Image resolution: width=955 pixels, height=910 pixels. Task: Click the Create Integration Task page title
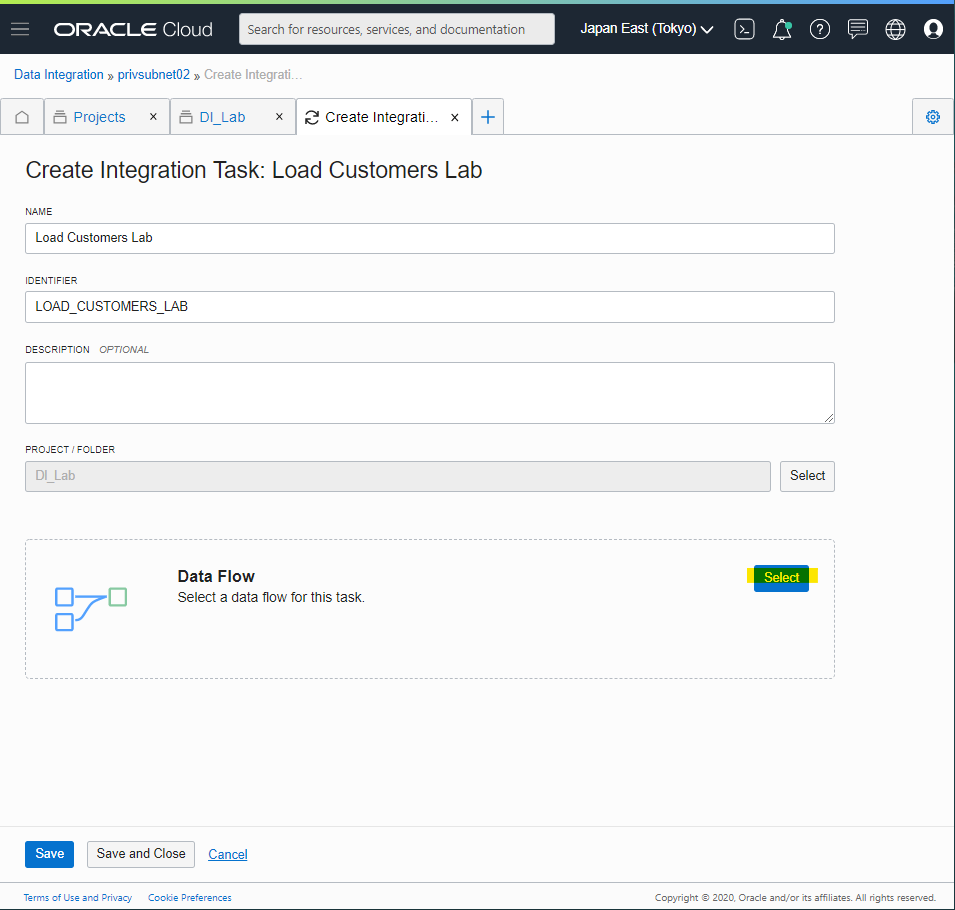[x=254, y=170]
